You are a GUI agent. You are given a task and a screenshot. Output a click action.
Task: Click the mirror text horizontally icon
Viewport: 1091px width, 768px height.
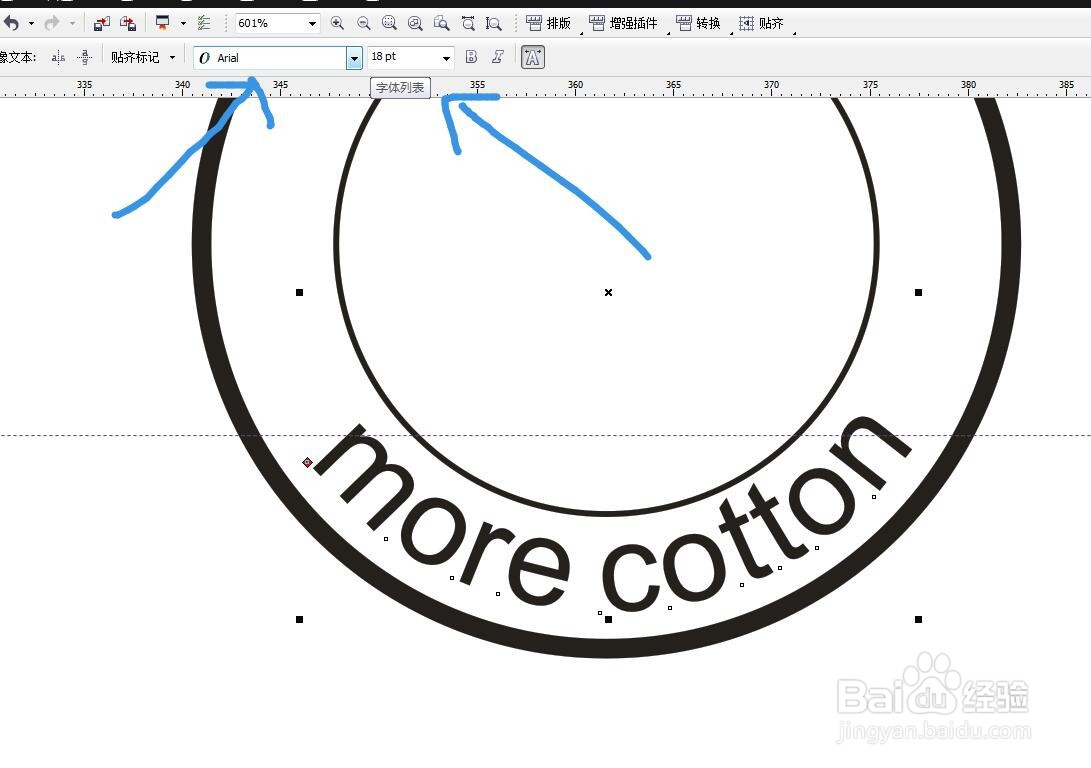(58, 58)
